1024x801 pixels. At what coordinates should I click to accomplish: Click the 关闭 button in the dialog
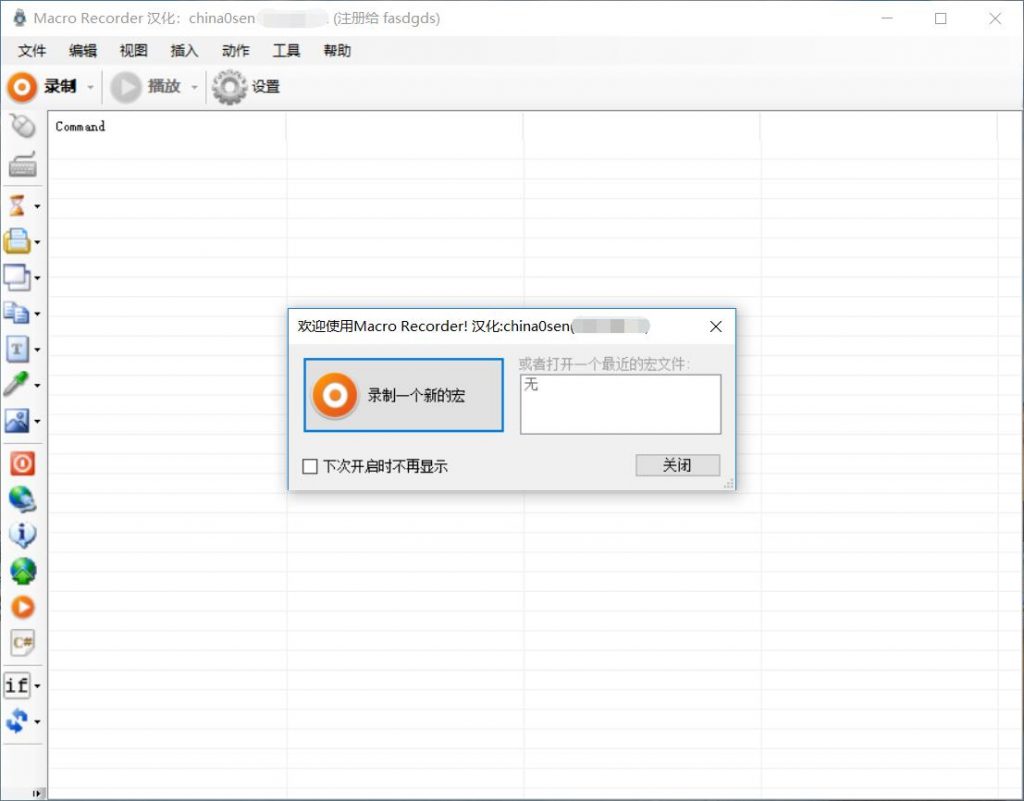pos(677,465)
